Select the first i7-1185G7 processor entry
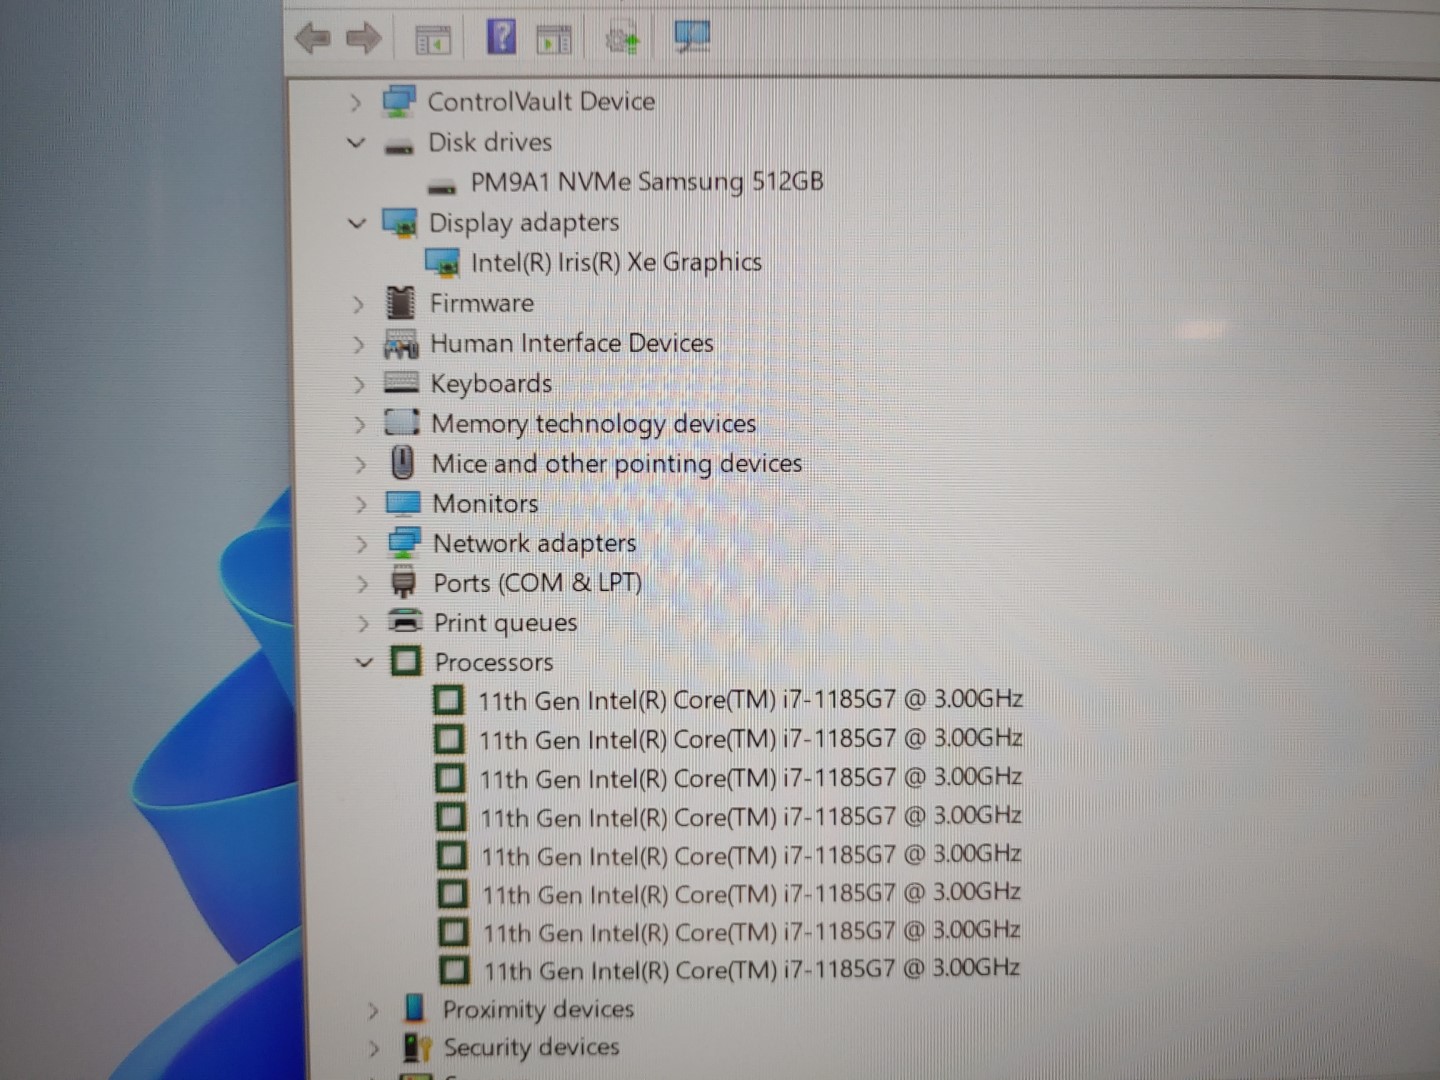The width and height of the screenshot is (1440, 1080). (751, 700)
